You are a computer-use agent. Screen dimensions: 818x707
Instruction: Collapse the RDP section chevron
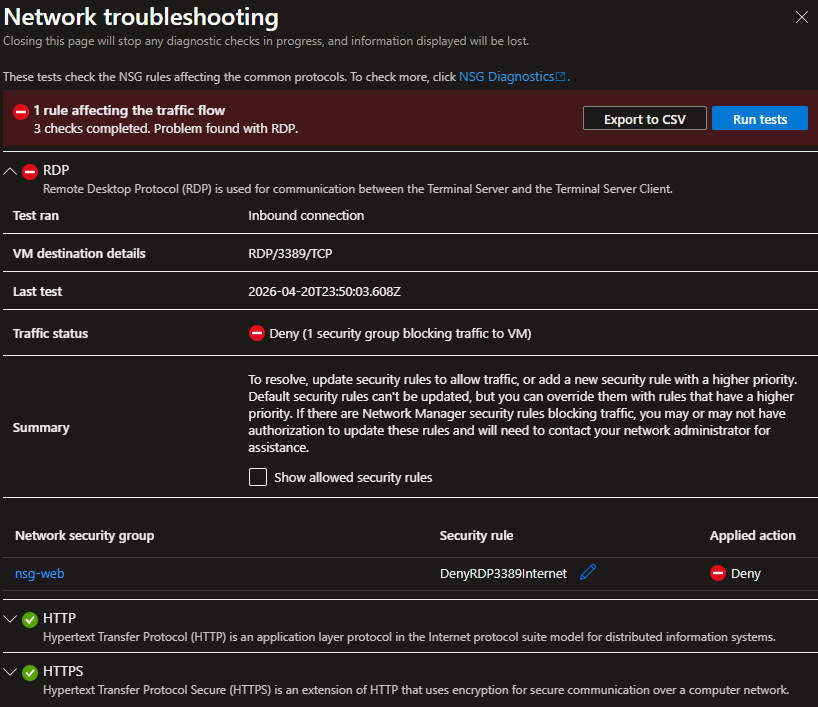(10, 171)
